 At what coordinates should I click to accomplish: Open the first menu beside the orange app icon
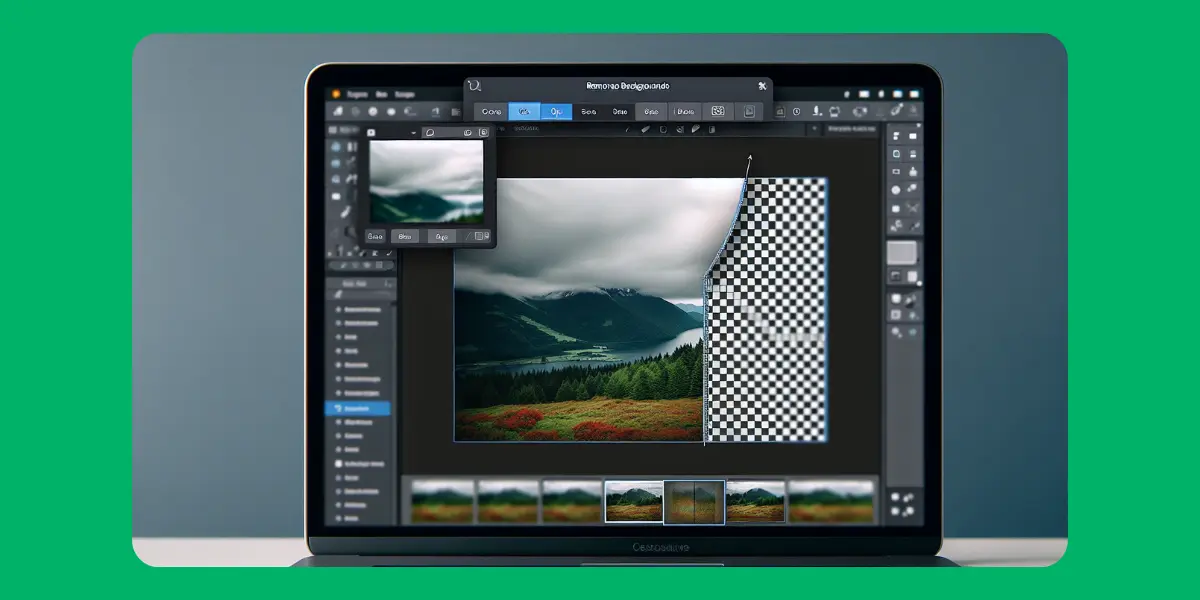[x=356, y=93]
